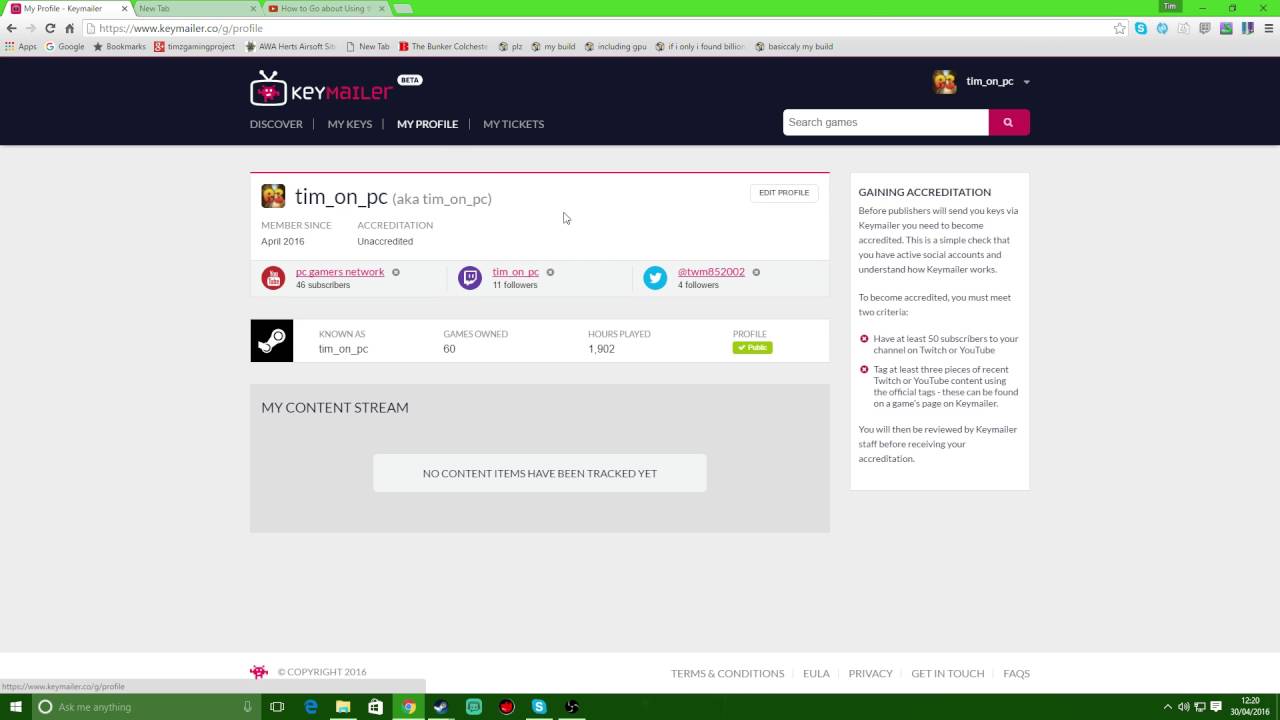Open the MY TICKETS navigation item
Image resolution: width=1280 pixels, height=720 pixels.
click(x=513, y=124)
